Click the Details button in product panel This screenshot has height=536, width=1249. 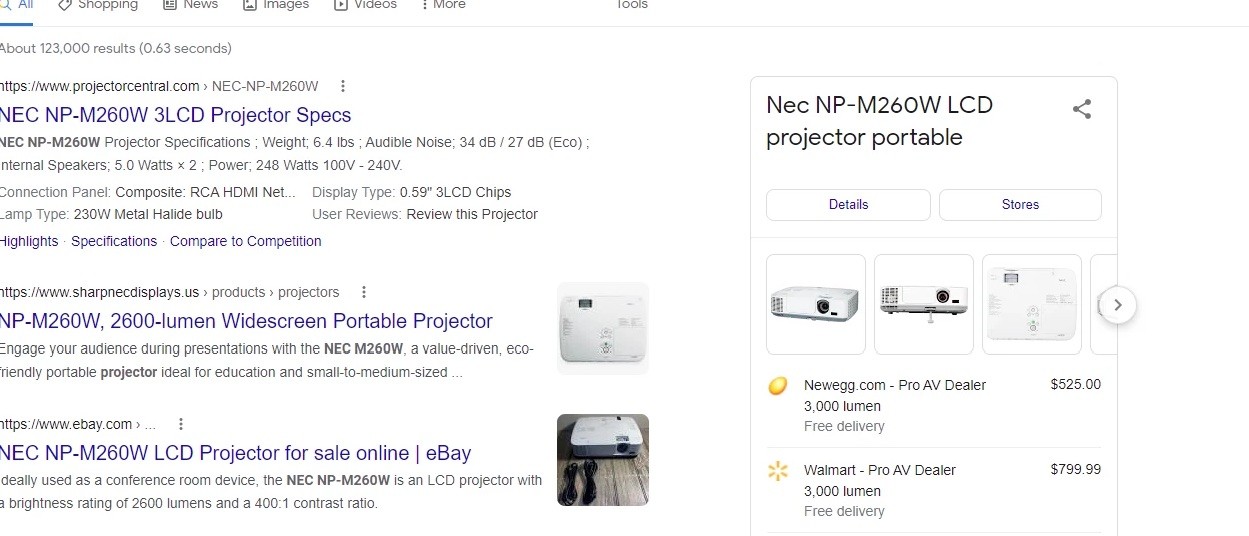coord(848,204)
